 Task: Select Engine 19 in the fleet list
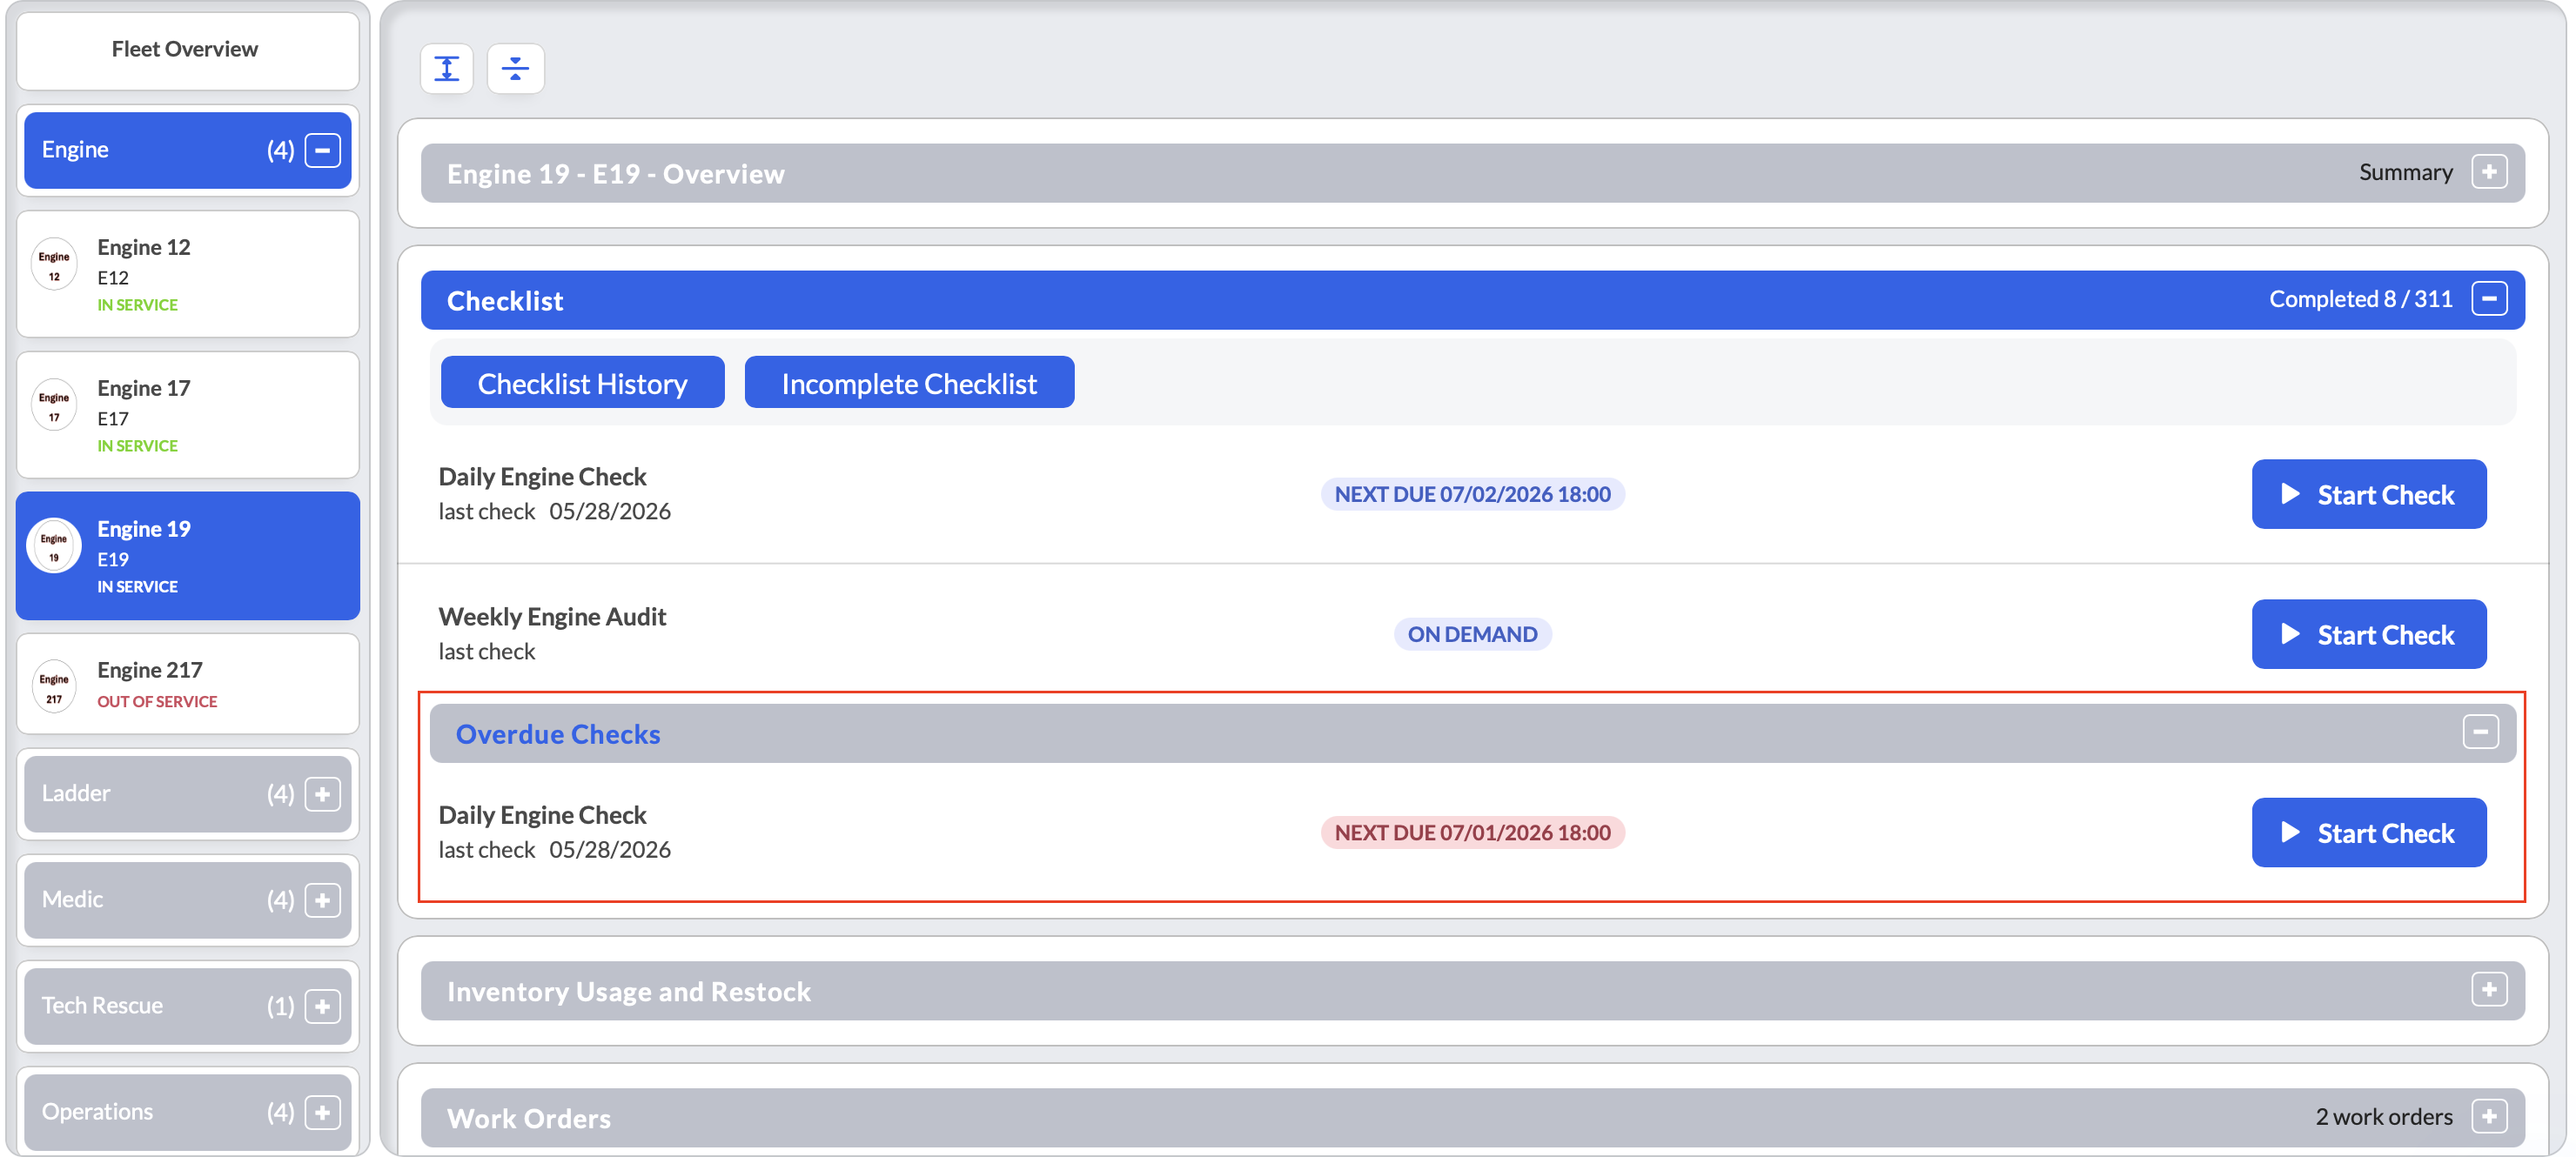tap(187, 556)
